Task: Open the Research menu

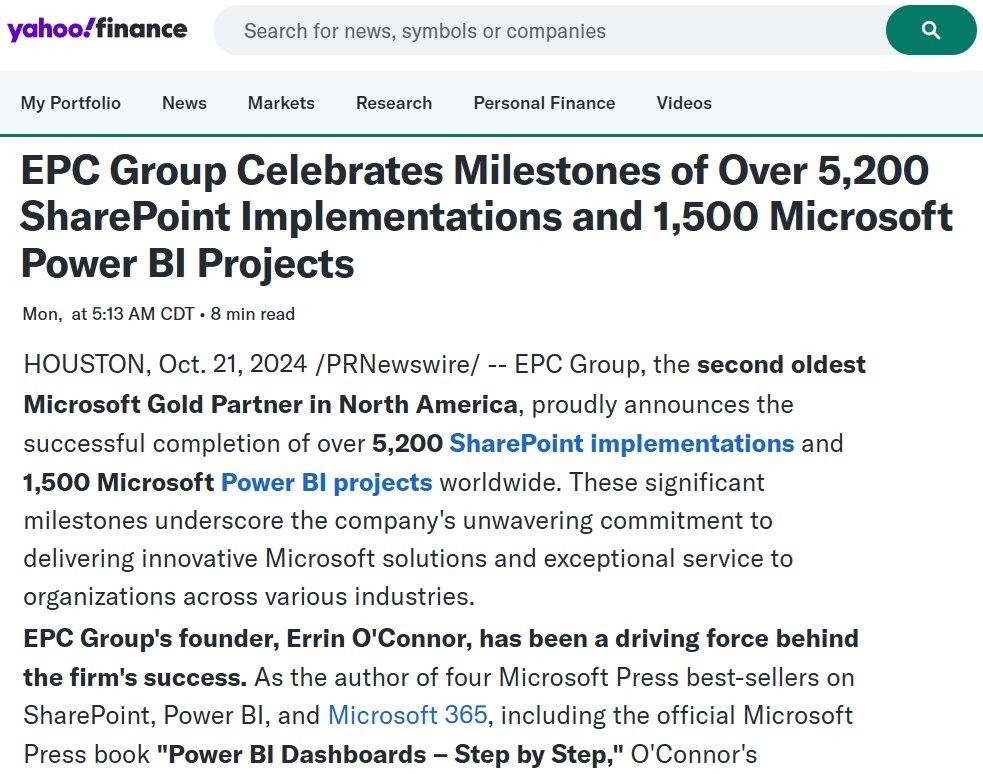Action: (394, 103)
